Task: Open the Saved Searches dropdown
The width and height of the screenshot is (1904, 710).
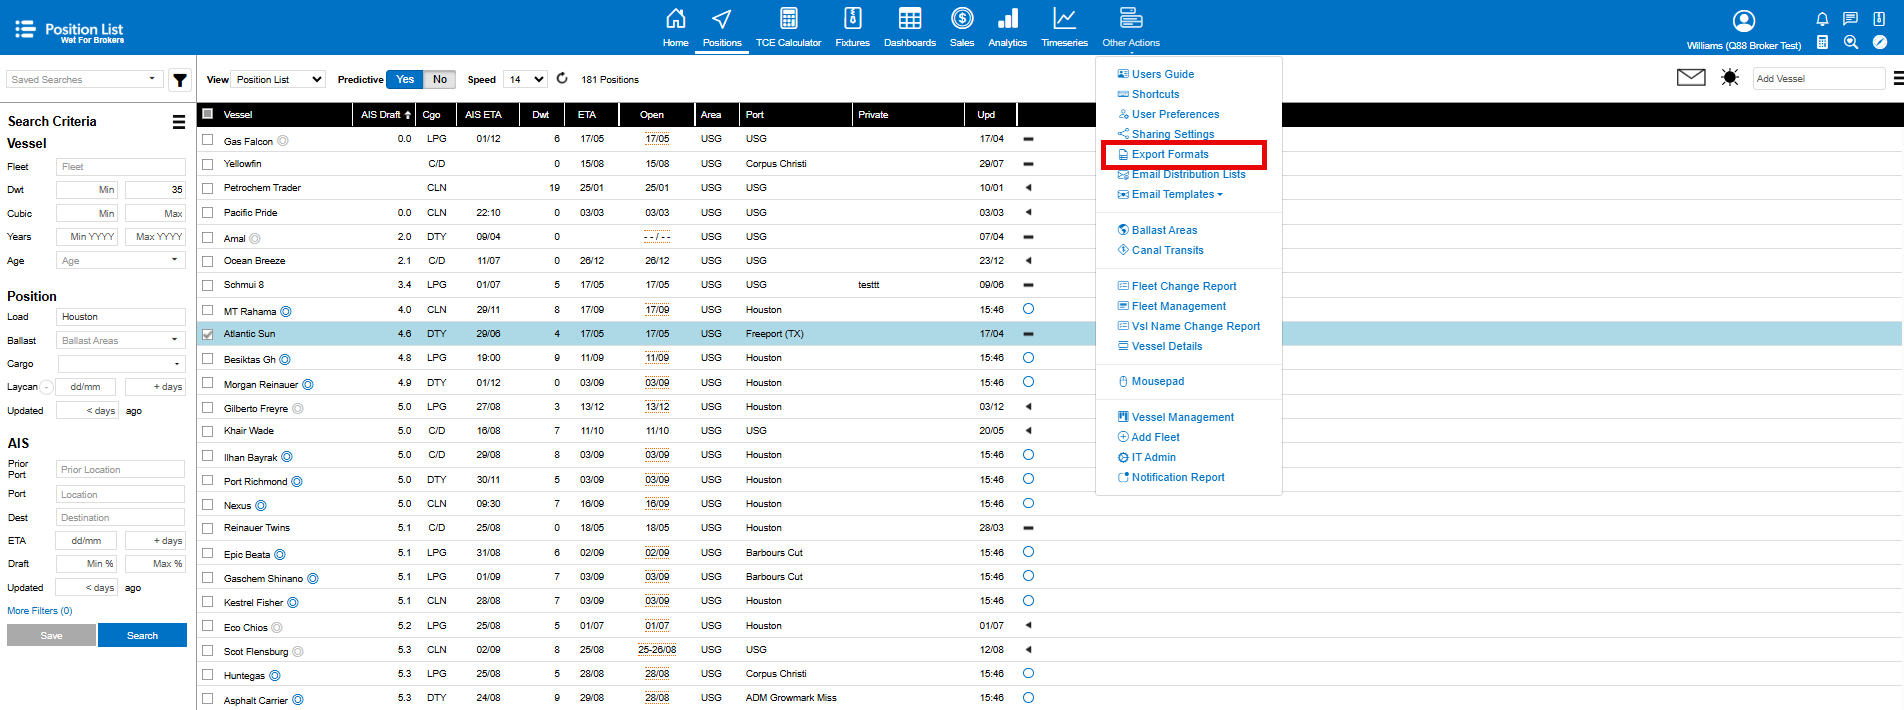Action: click(84, 79)
